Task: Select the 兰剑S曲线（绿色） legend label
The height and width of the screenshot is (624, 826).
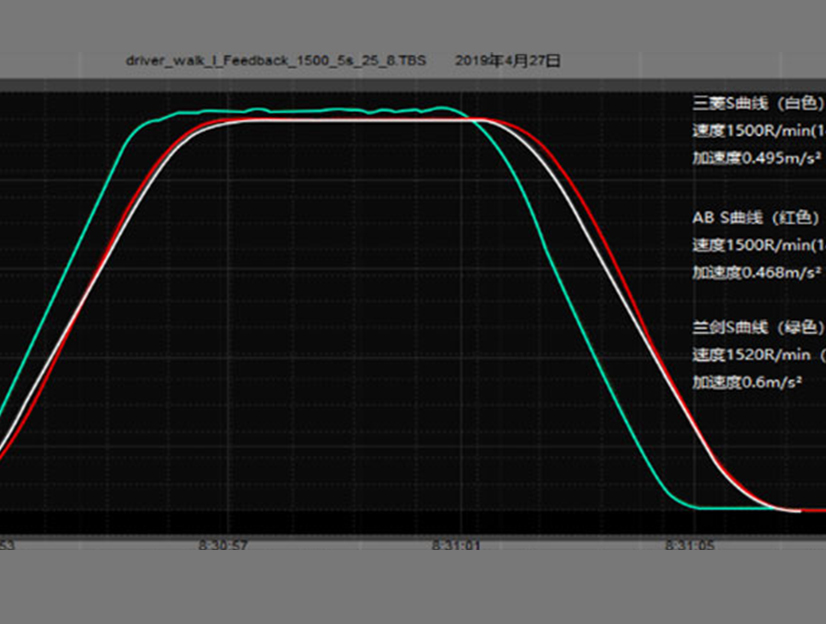Action: pos(758,327)
